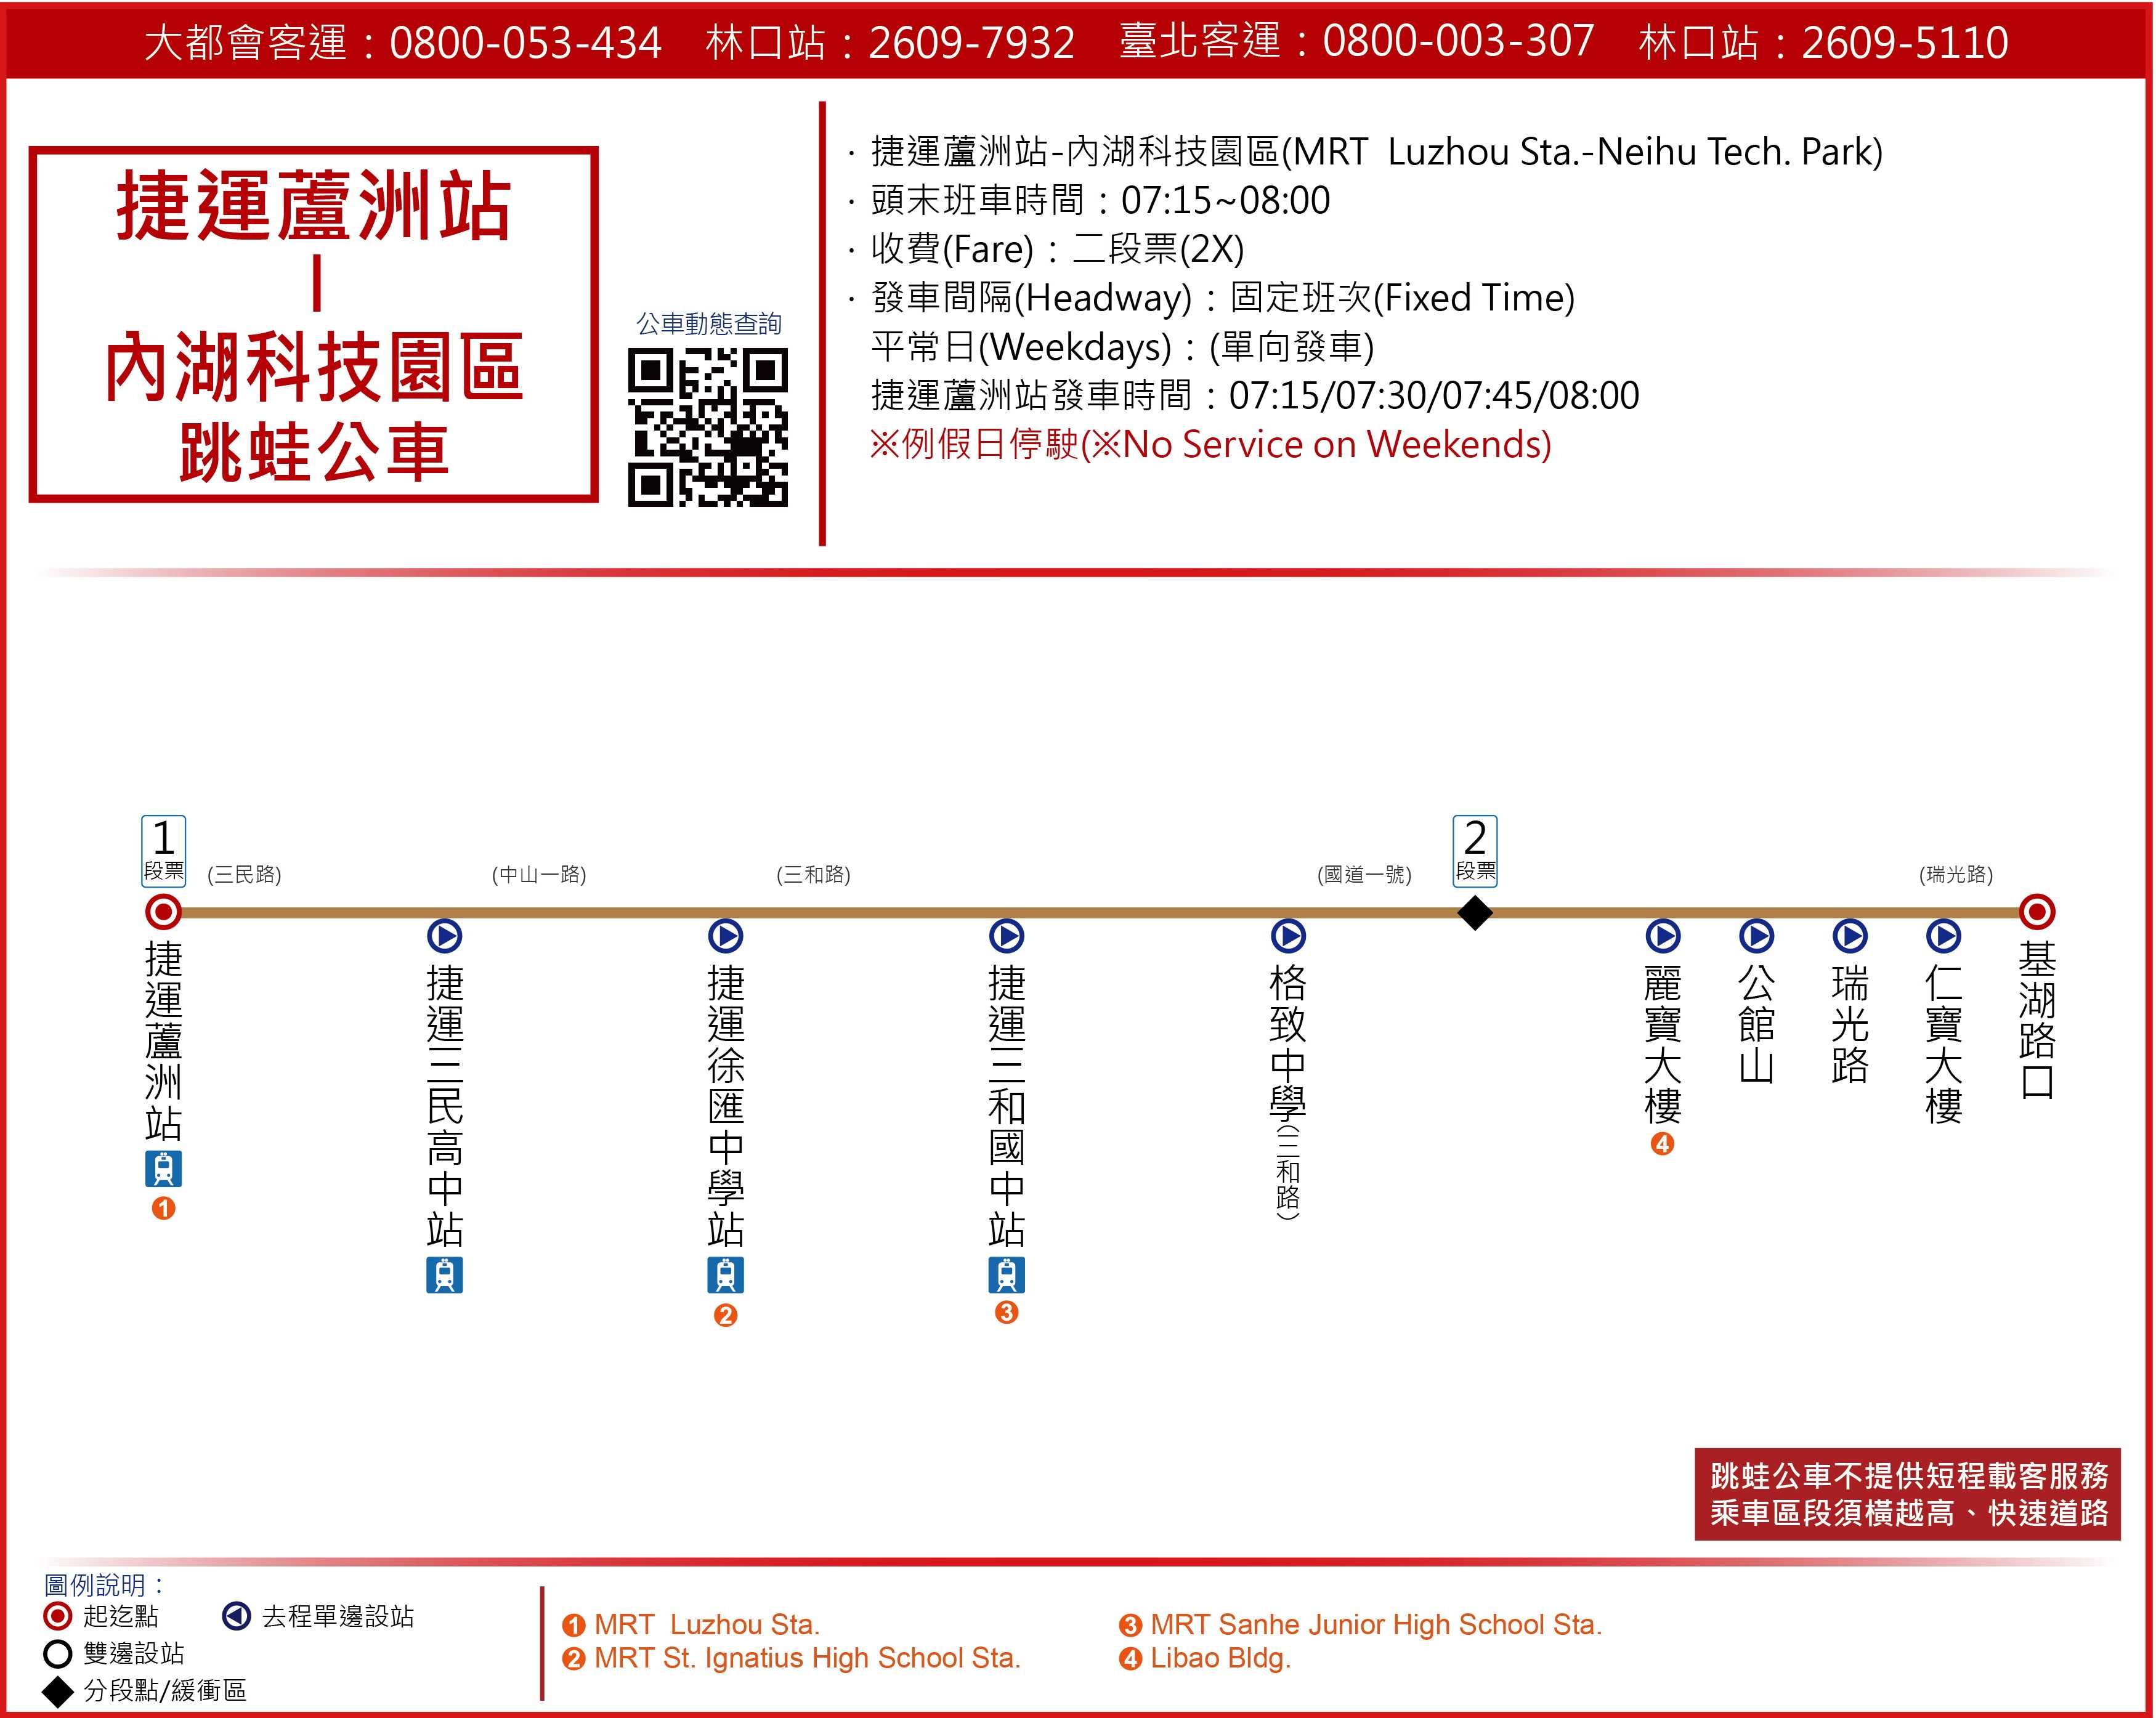Click the train icon under 捷運三和國中站
Screen dimensions: 2156x1718
(x=1007, y=1275)
